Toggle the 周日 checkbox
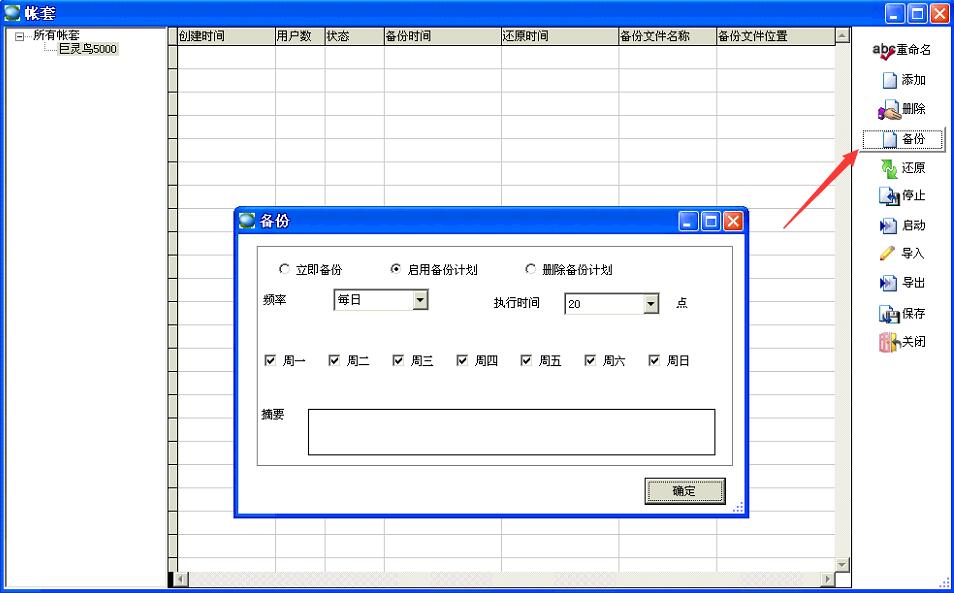The width and height of the screenshot is (954, 593). (x=654, y=361)
